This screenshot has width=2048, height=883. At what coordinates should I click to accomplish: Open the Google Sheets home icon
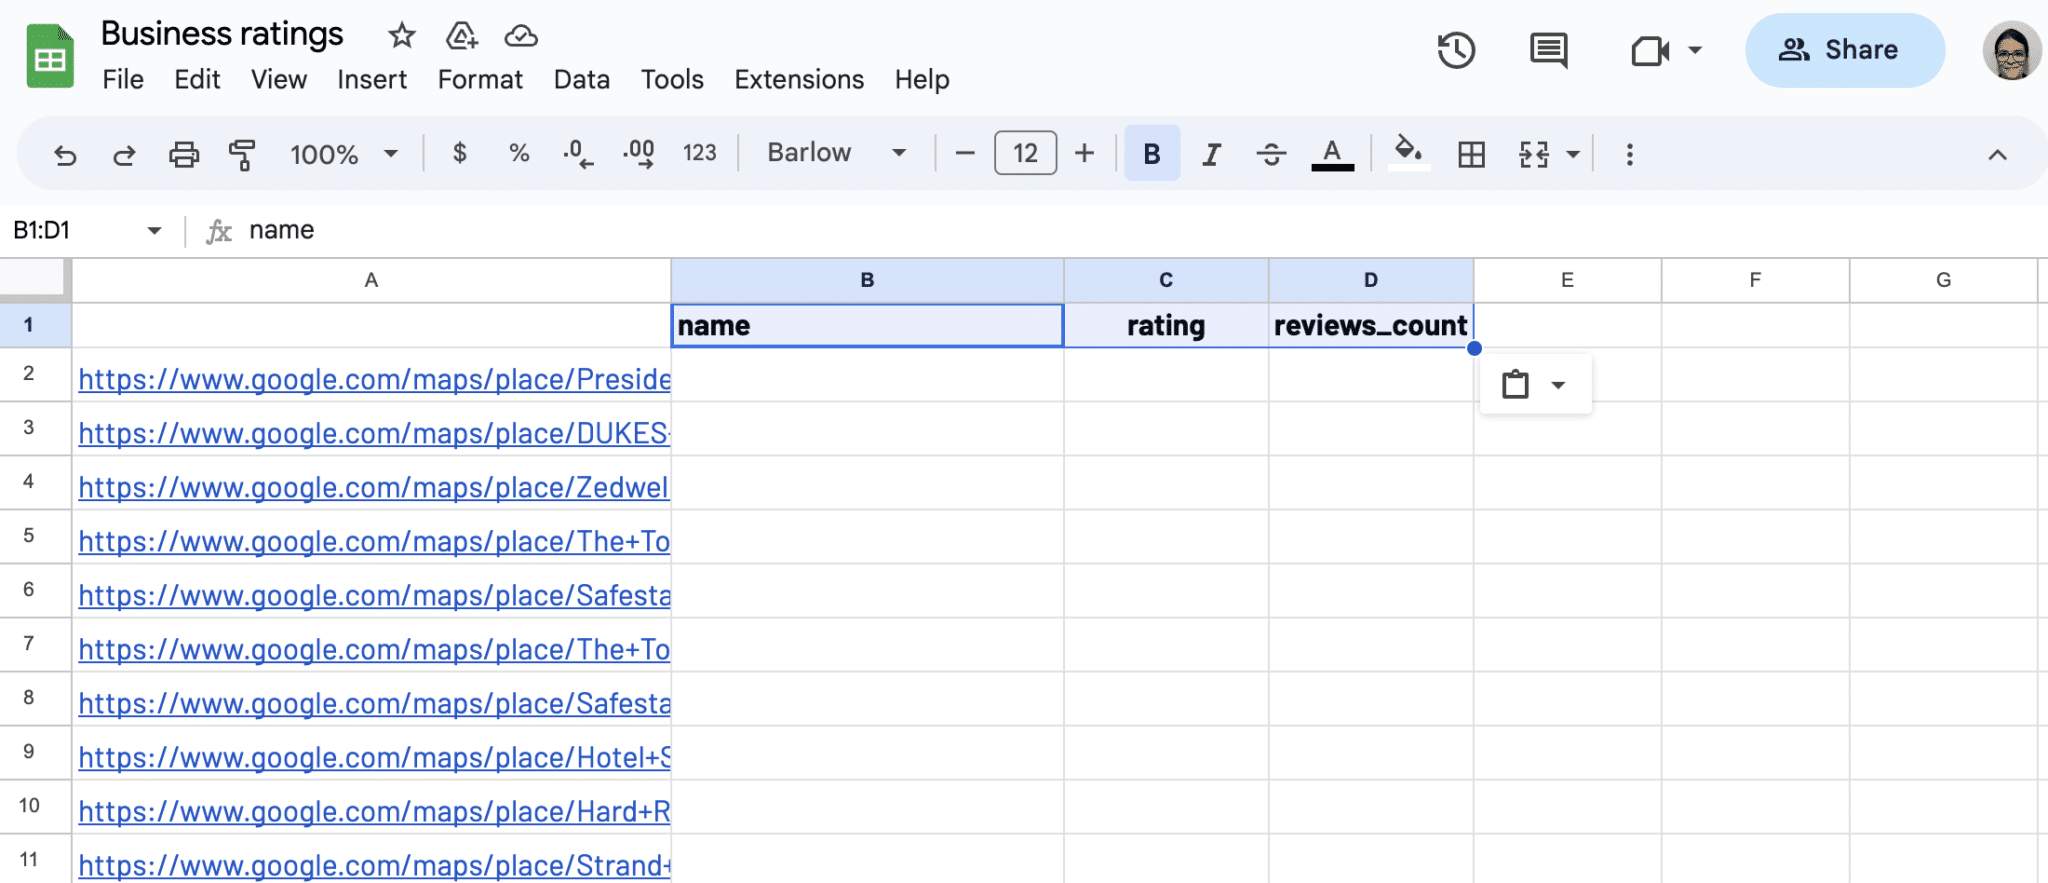pos(50,56)
